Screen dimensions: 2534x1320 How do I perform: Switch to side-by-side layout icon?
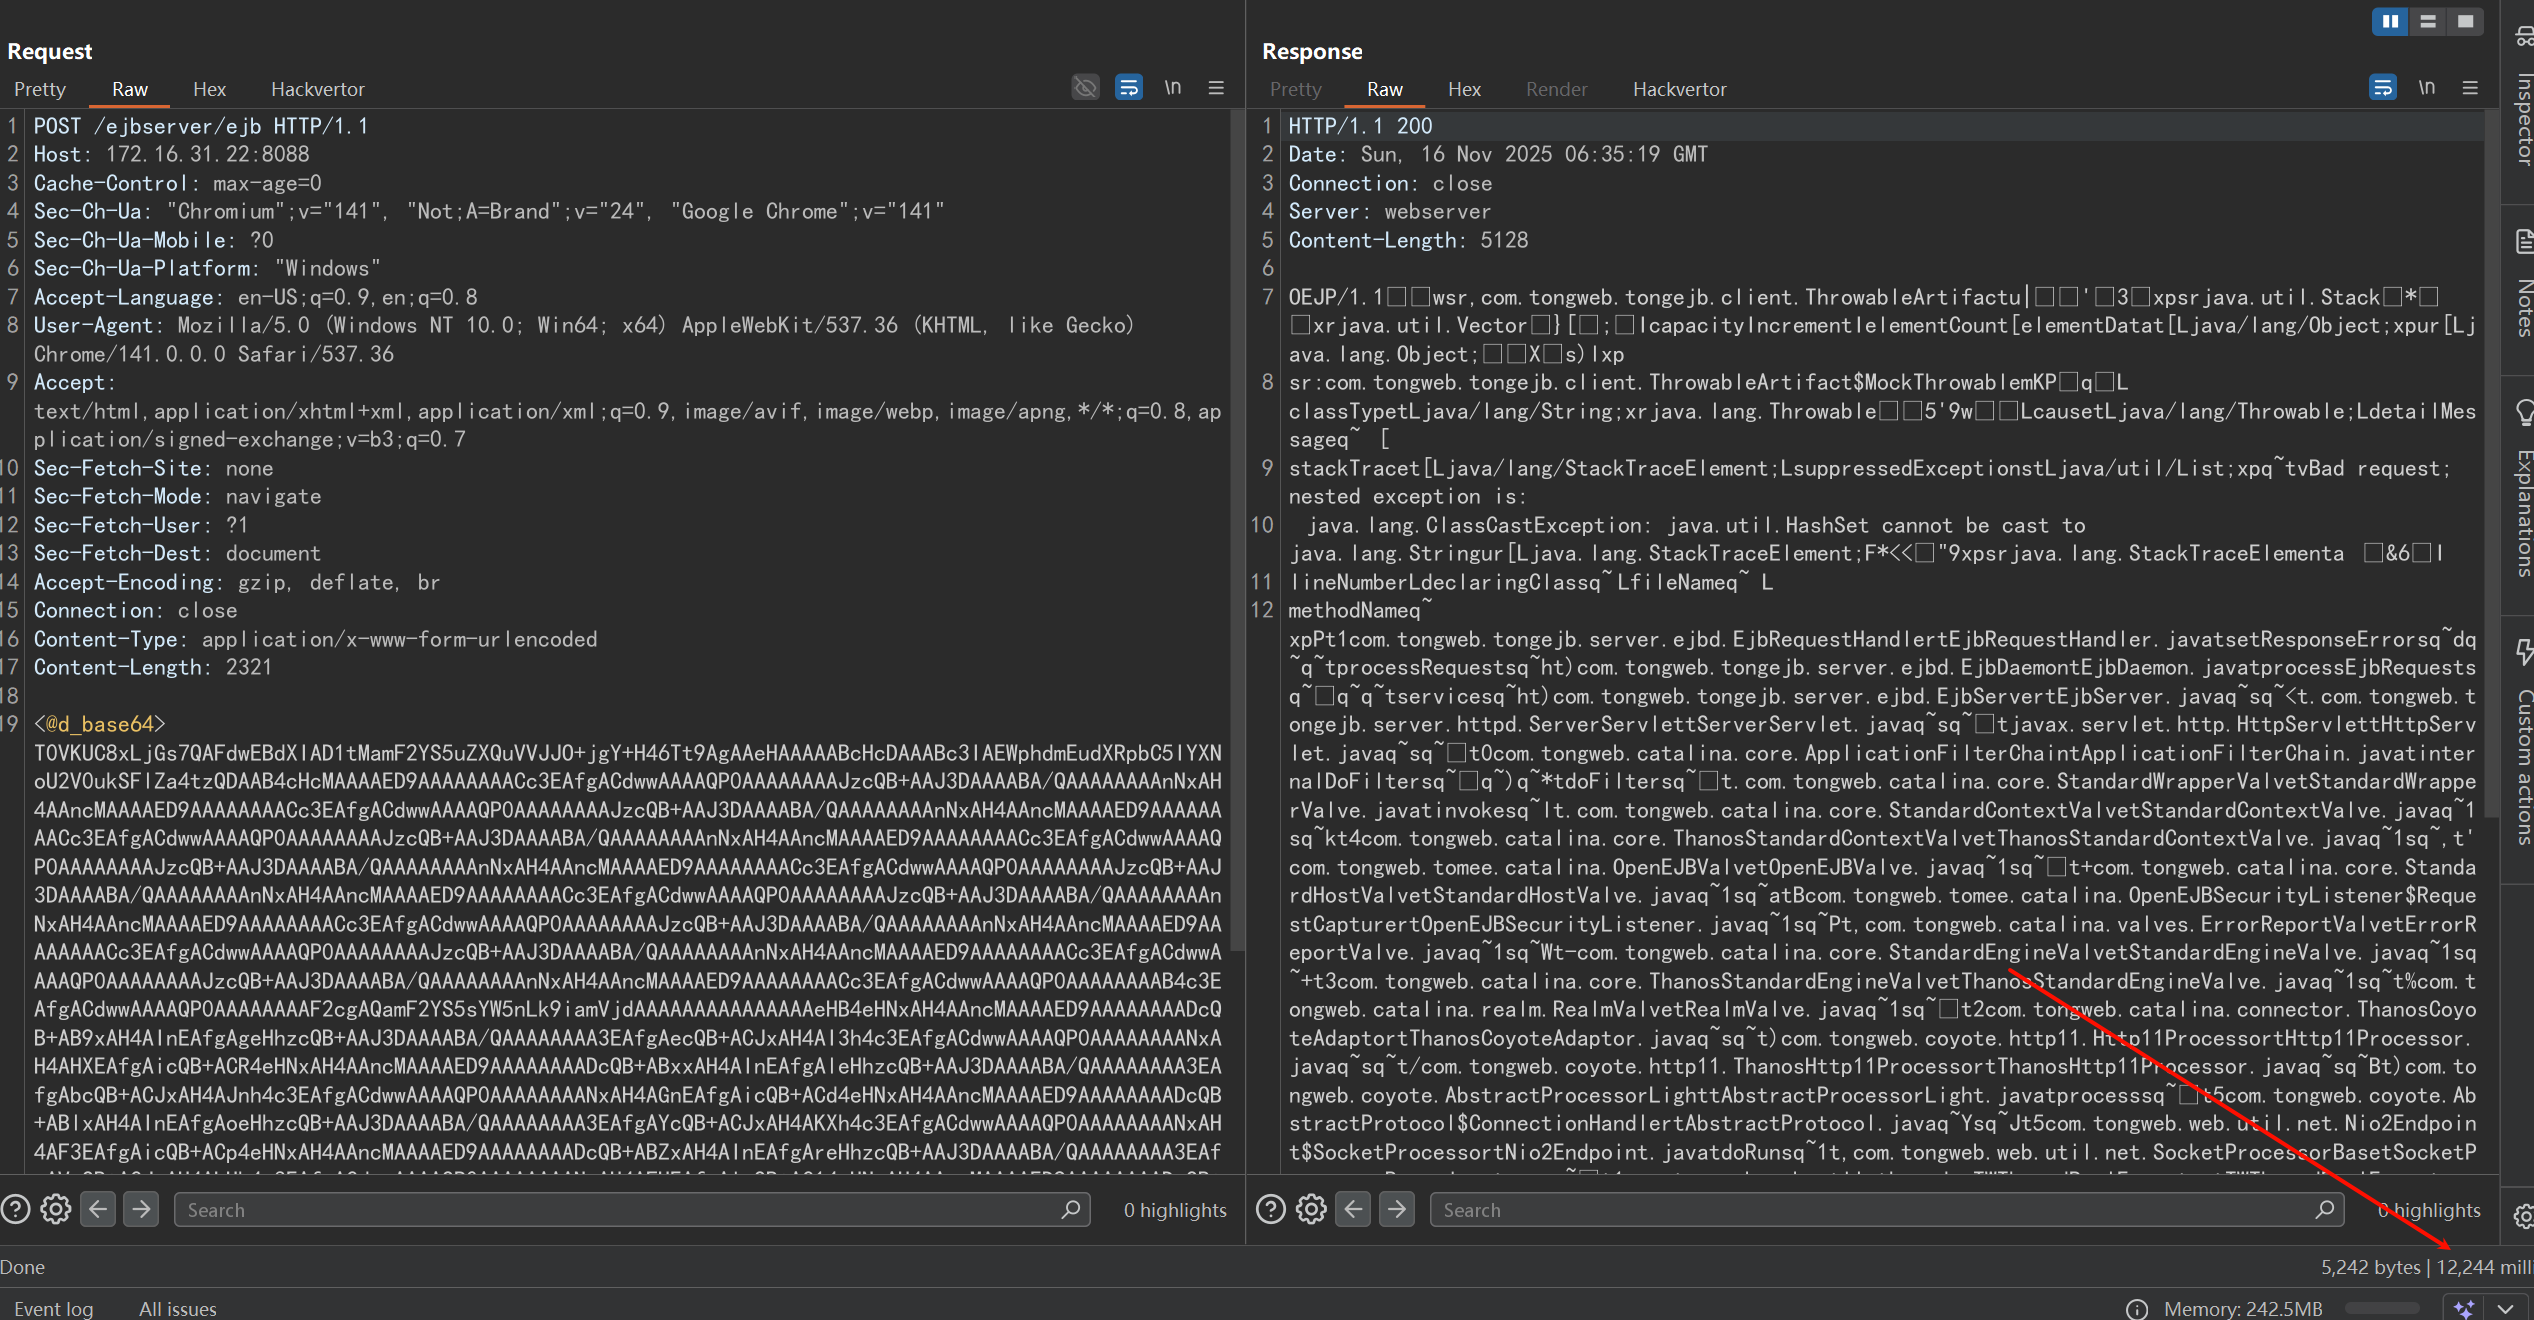click(x=2390, y=21)
